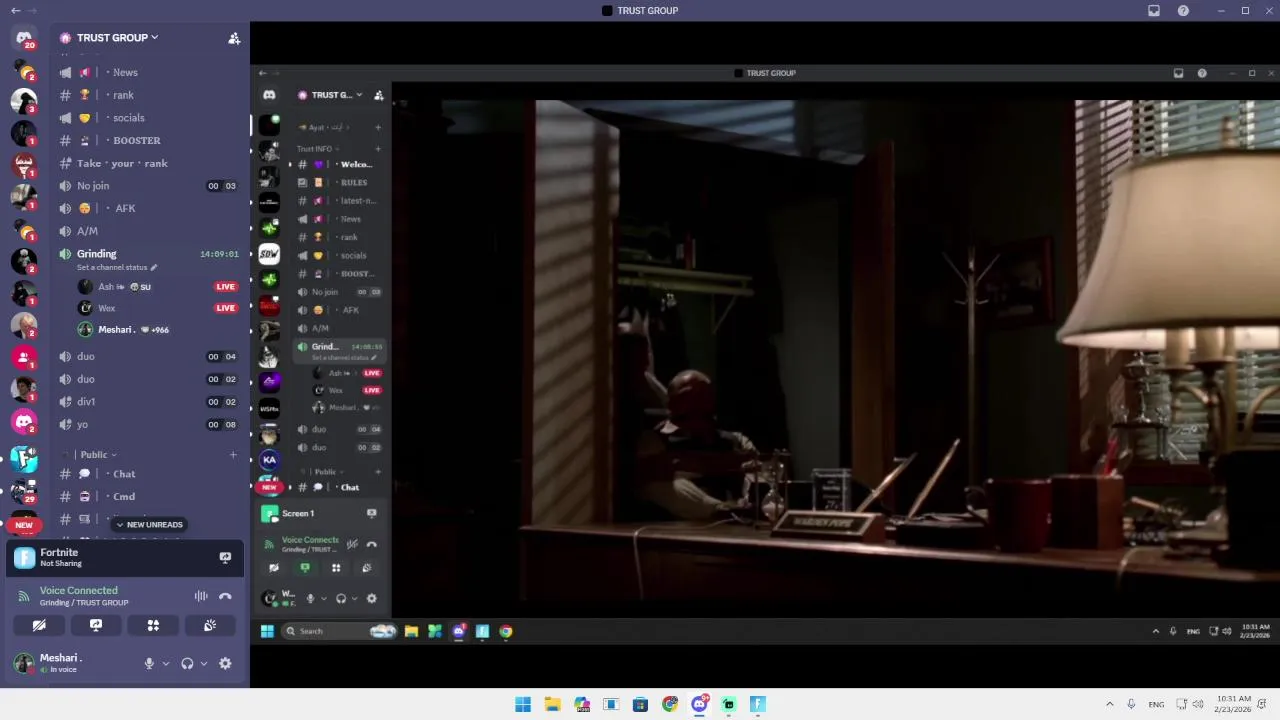Join the div1 voice channel
The width and height of the screenshot is (1280, 720).
point(150,402)
